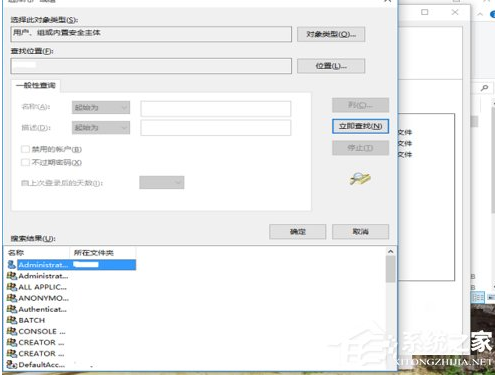This screenshot has width=495, height=375.
Task: Click the search results scrollbar thumb
Action: point(391,269)
